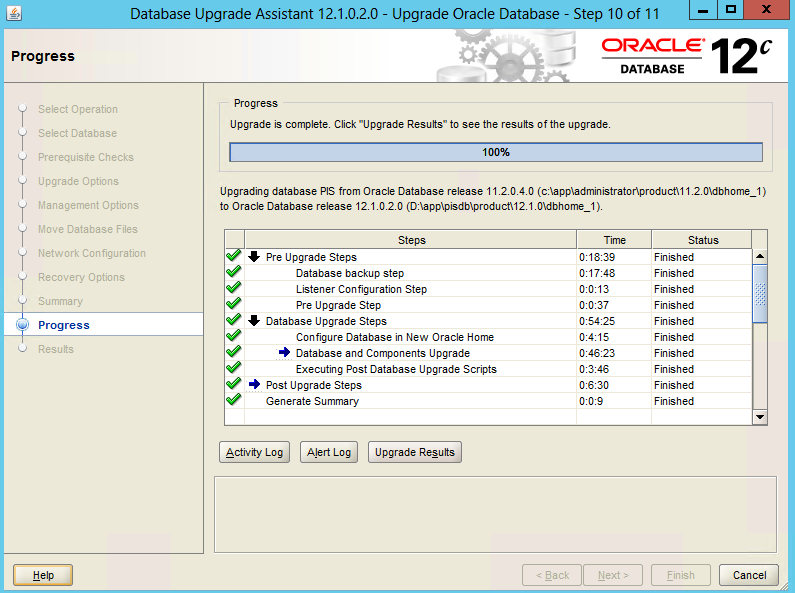
Task: Click the Help button
Action: [x=43, y=575]
